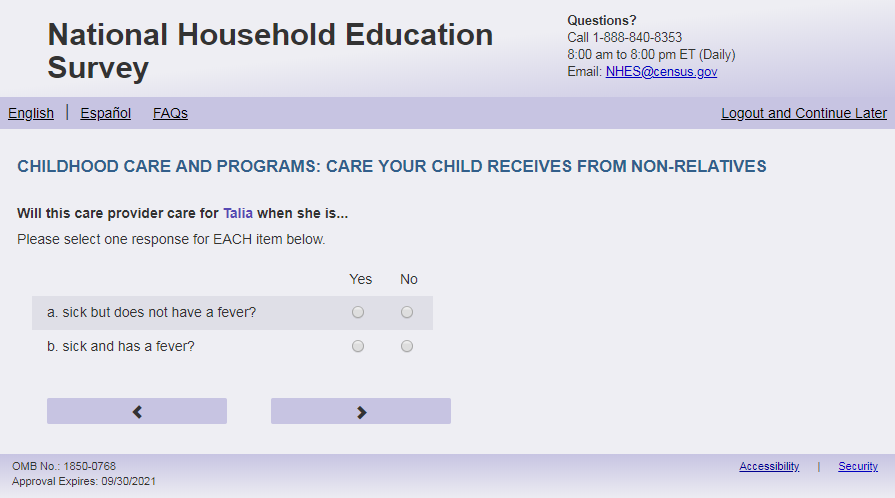Click the Childhood Care and Programs section heading
This screenshot has height=498, width=895.
392,166
